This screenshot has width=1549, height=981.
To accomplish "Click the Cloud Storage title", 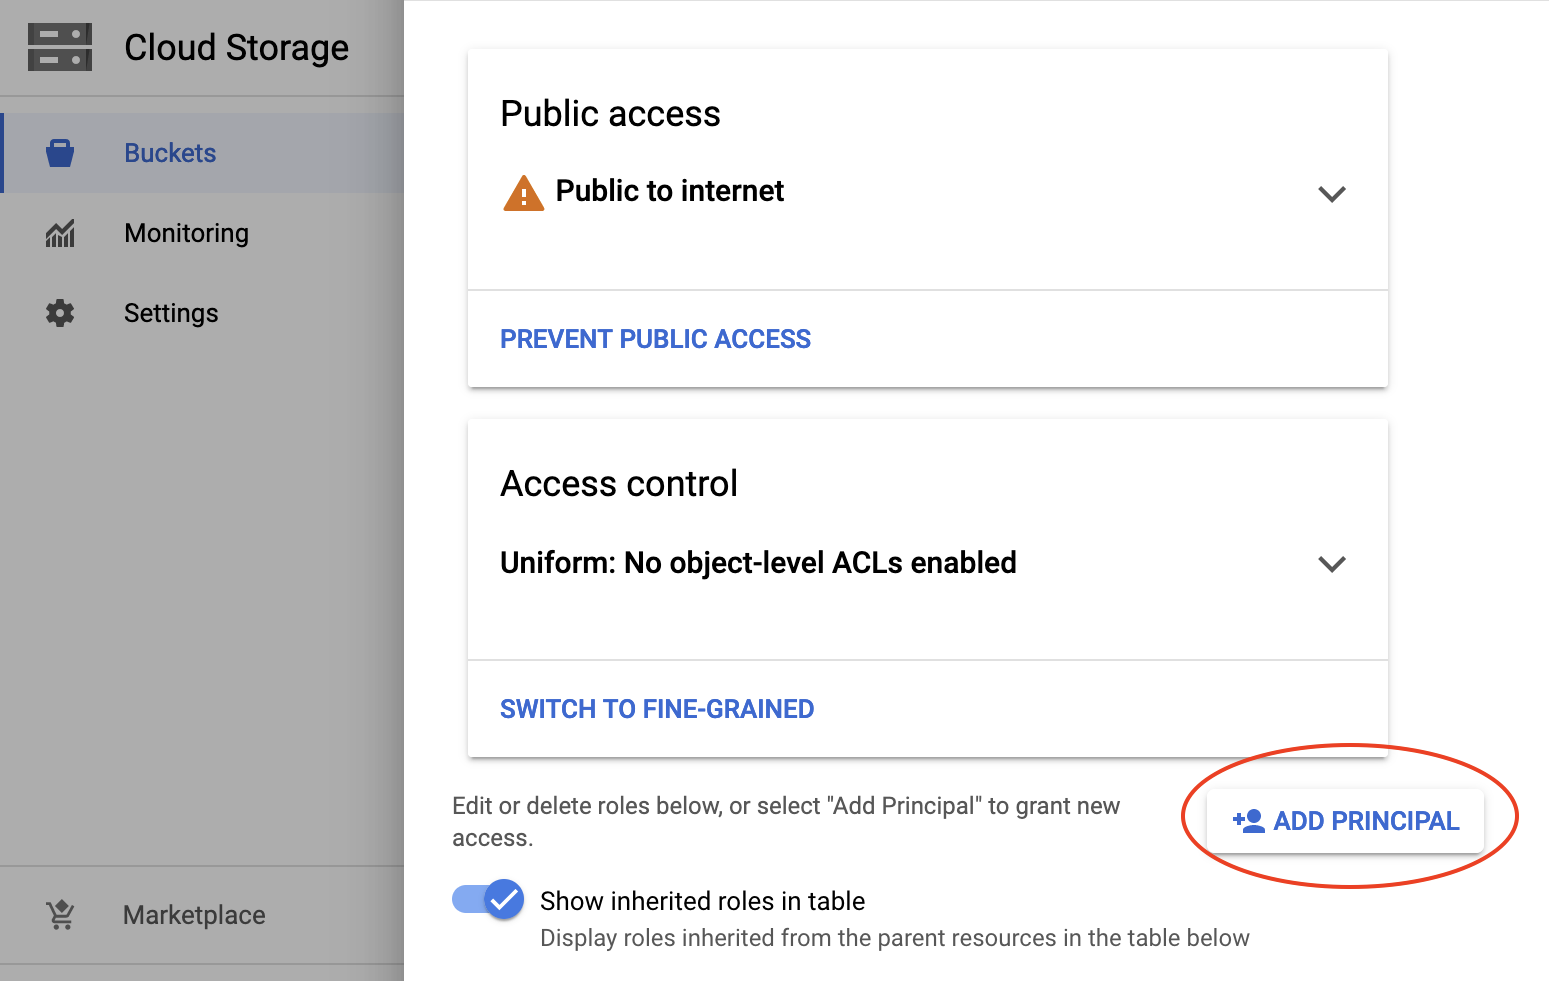I will (x=236, y=48).
